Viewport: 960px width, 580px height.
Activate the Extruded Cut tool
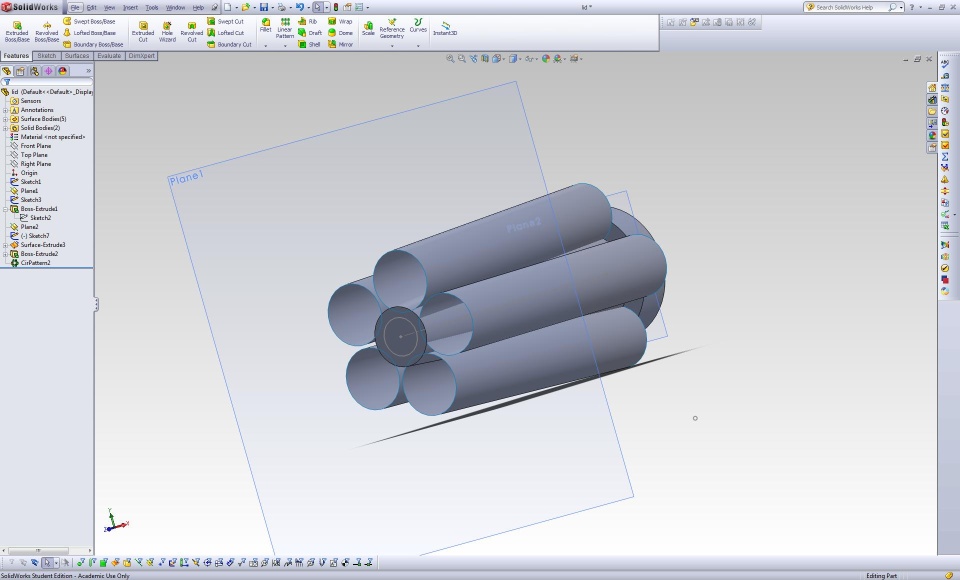tap(143, 31)
